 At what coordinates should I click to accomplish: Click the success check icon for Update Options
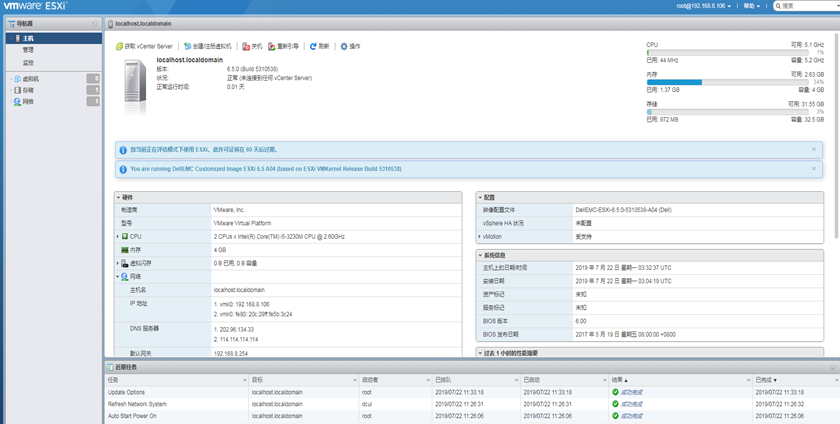click(x=616, y=392)
